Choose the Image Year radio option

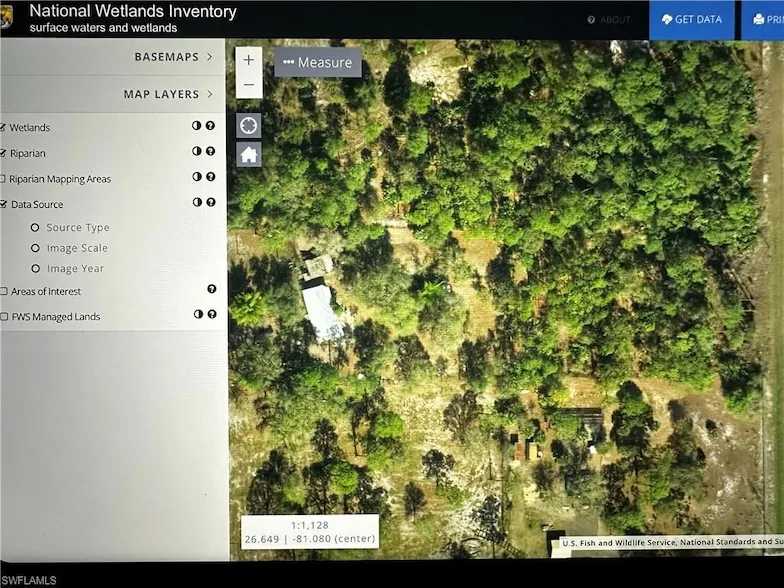click(x=35, y=269)
